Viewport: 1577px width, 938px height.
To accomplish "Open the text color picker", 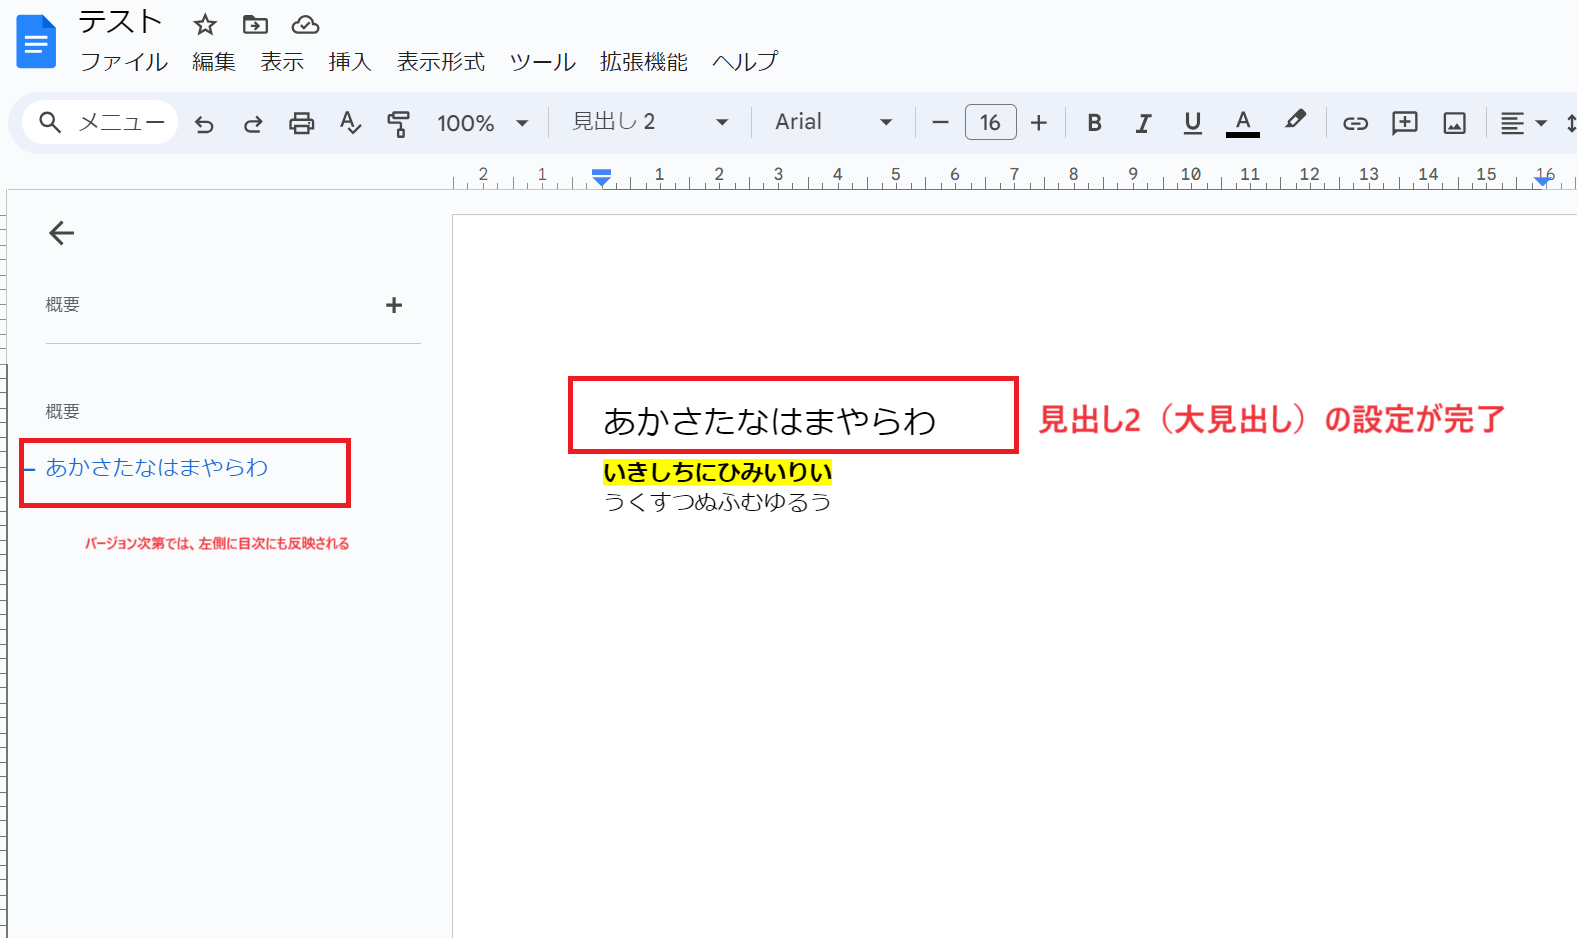I will (1242, 123).
